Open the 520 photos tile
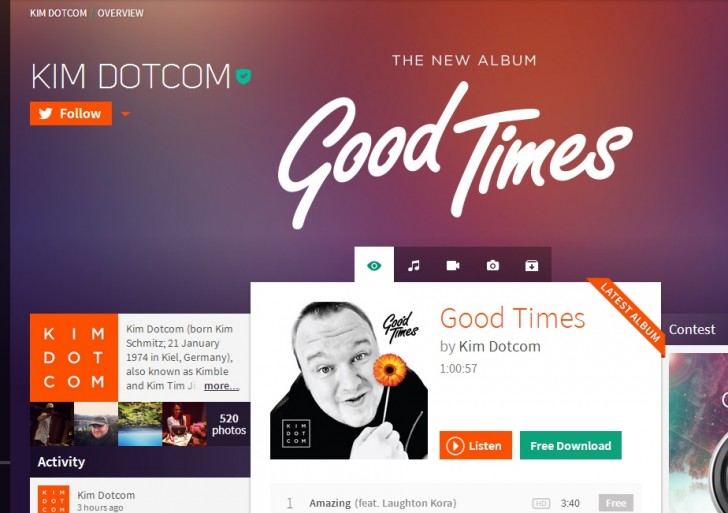728x513 pixels. (x=228, y=424)
